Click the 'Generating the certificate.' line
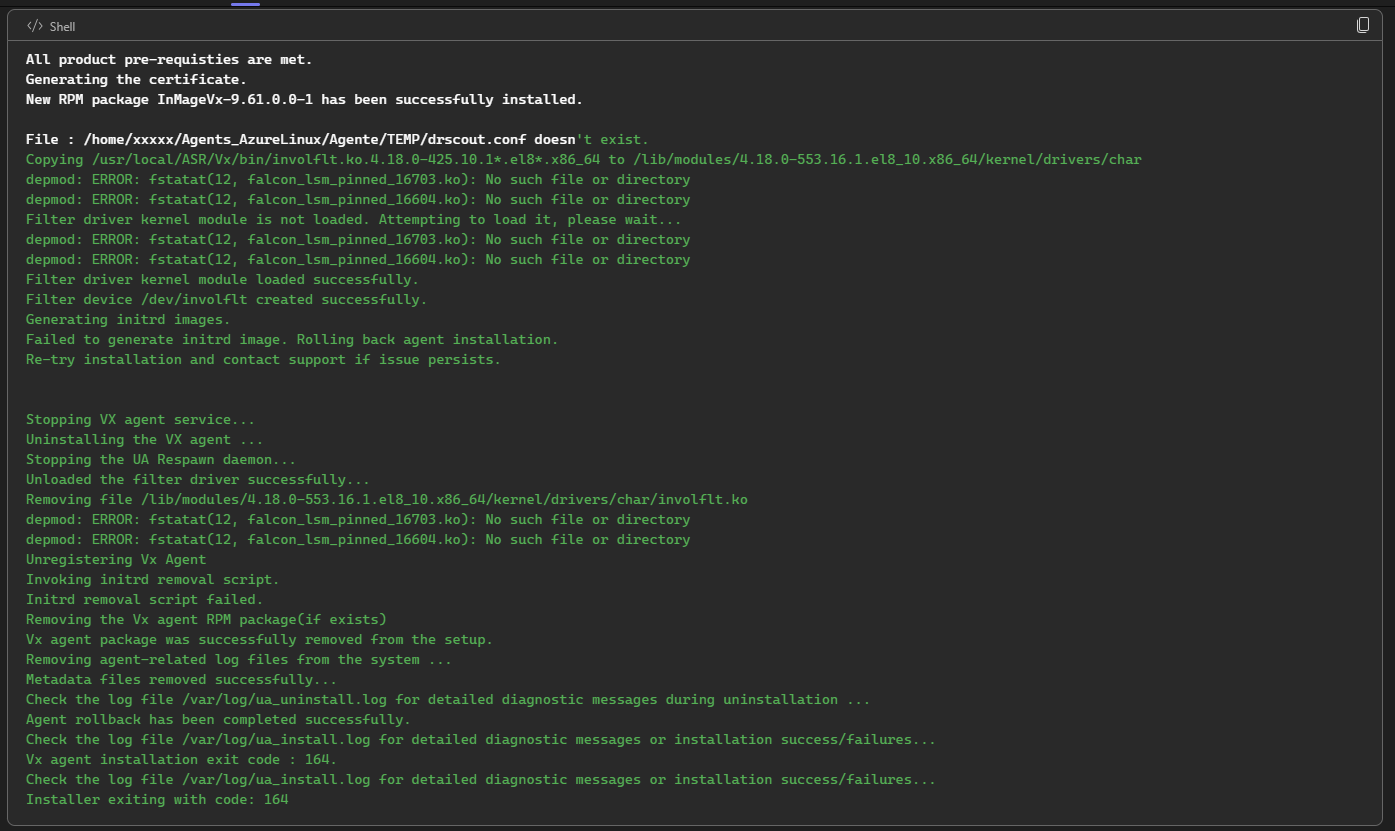The image size is (1395, 831). [x=136, y=80]
